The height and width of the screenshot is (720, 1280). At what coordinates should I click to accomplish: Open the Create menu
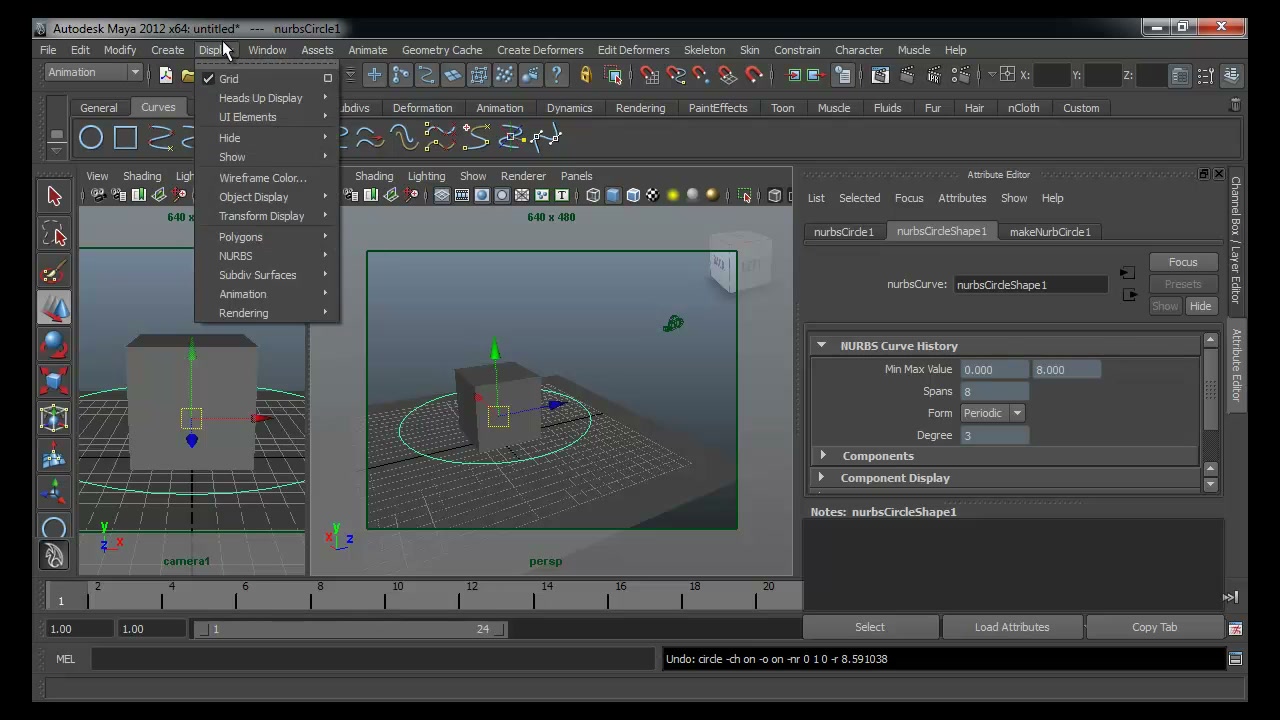coord(167,50)
